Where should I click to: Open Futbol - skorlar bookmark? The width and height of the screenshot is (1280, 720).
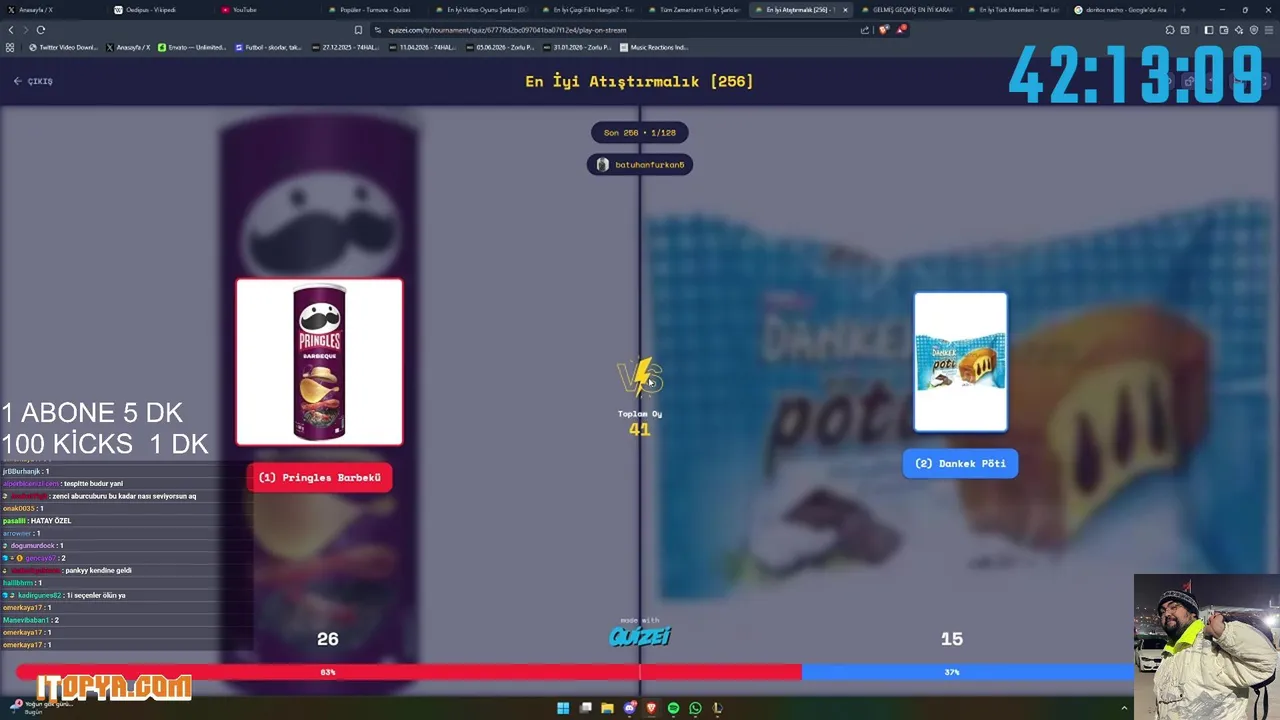point(268,47)
